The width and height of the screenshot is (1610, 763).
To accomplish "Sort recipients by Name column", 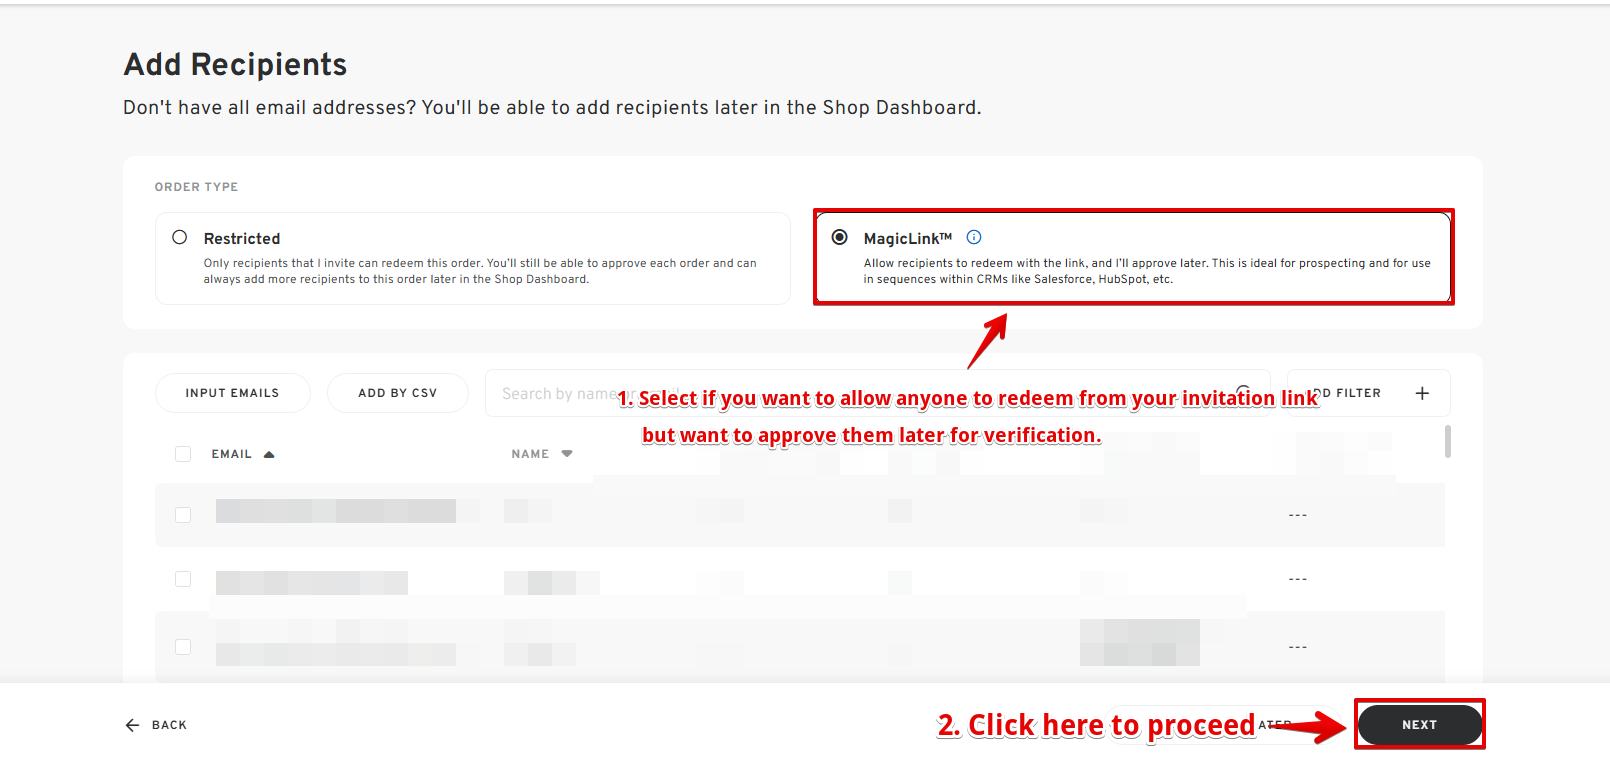I will click(x=530, y=454).
